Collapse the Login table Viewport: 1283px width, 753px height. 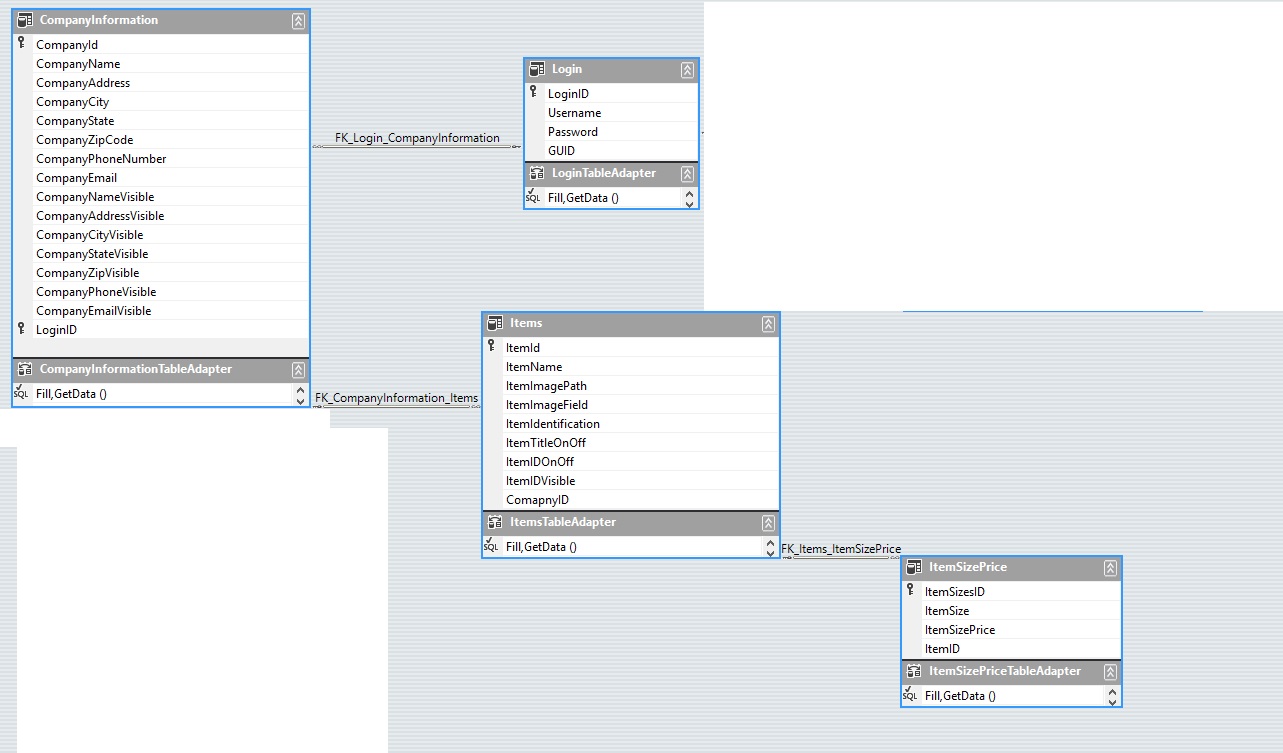(686, 69)
